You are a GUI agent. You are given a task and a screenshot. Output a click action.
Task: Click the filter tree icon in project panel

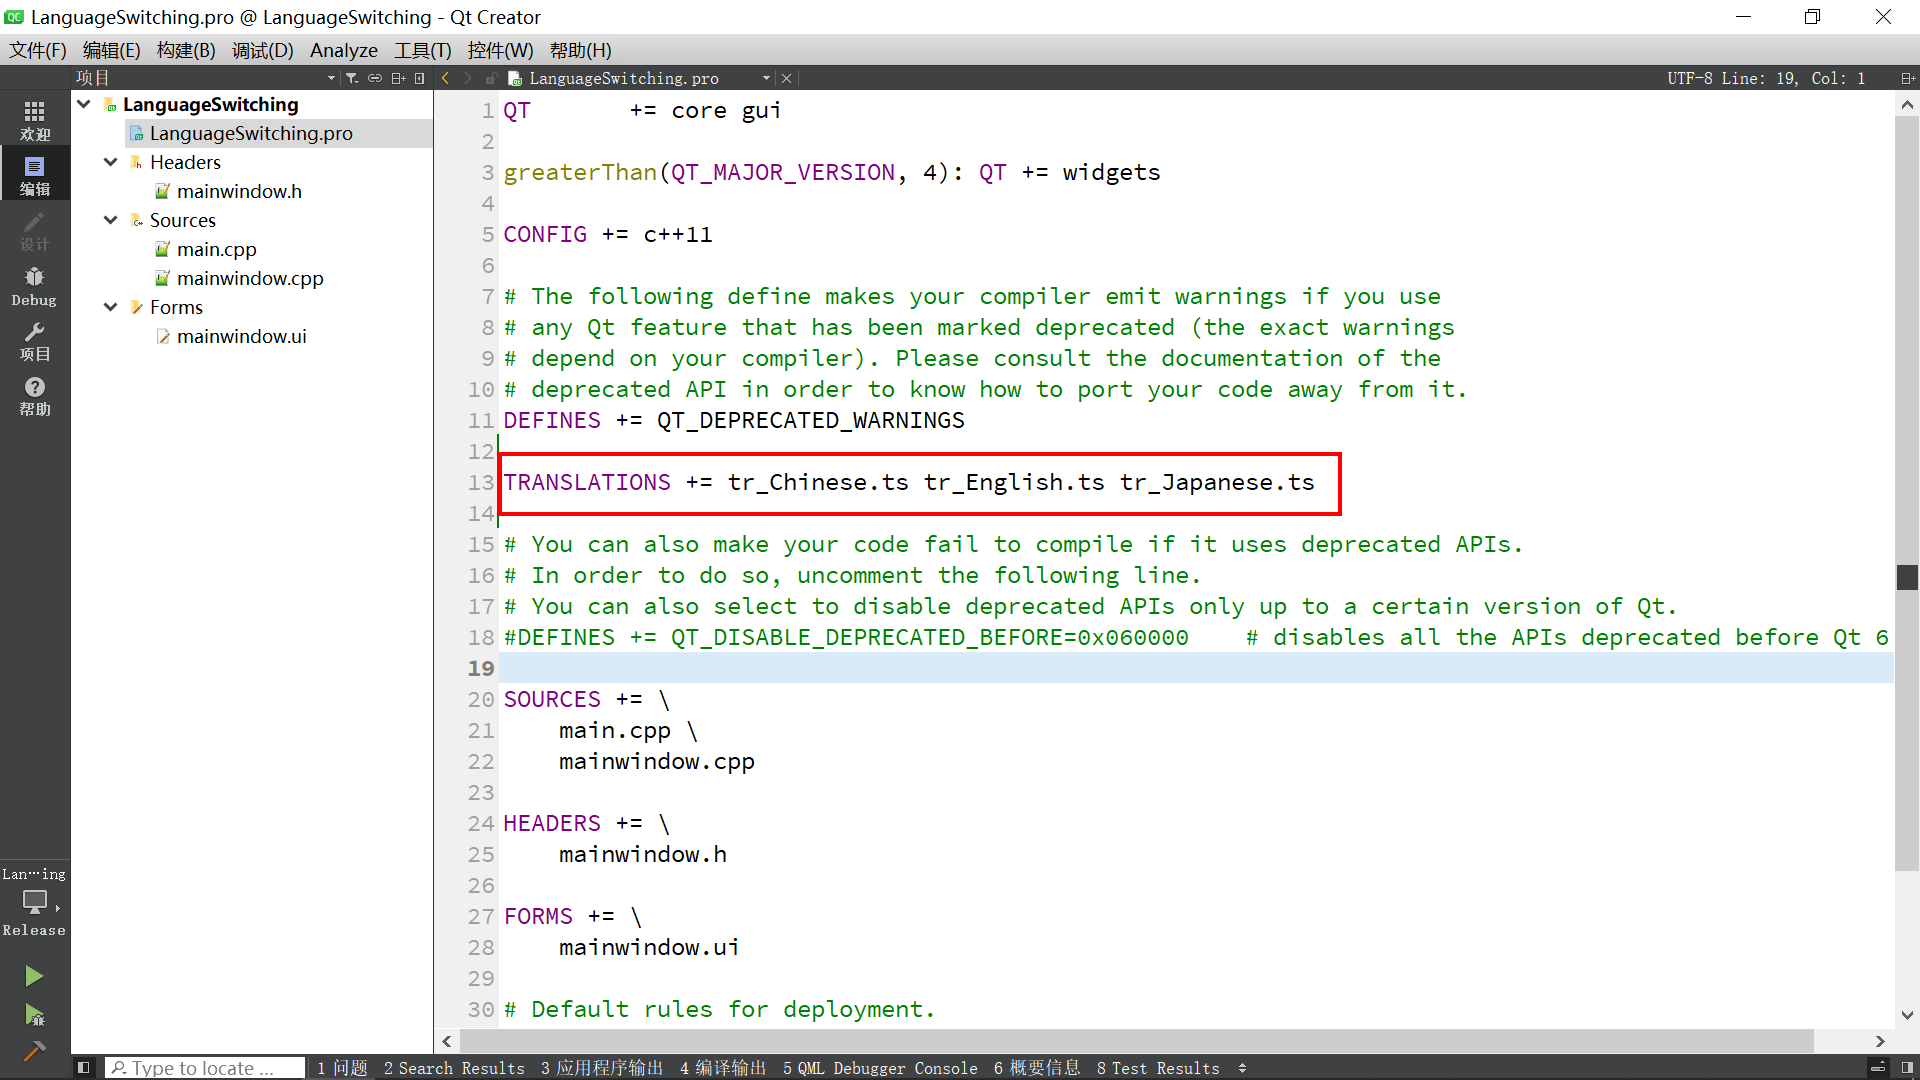[x=352, y=78]
